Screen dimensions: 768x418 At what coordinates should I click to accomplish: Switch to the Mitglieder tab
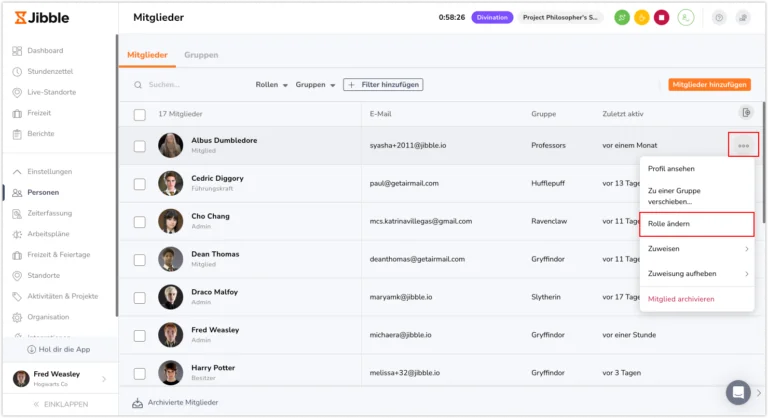click(147, 55)
